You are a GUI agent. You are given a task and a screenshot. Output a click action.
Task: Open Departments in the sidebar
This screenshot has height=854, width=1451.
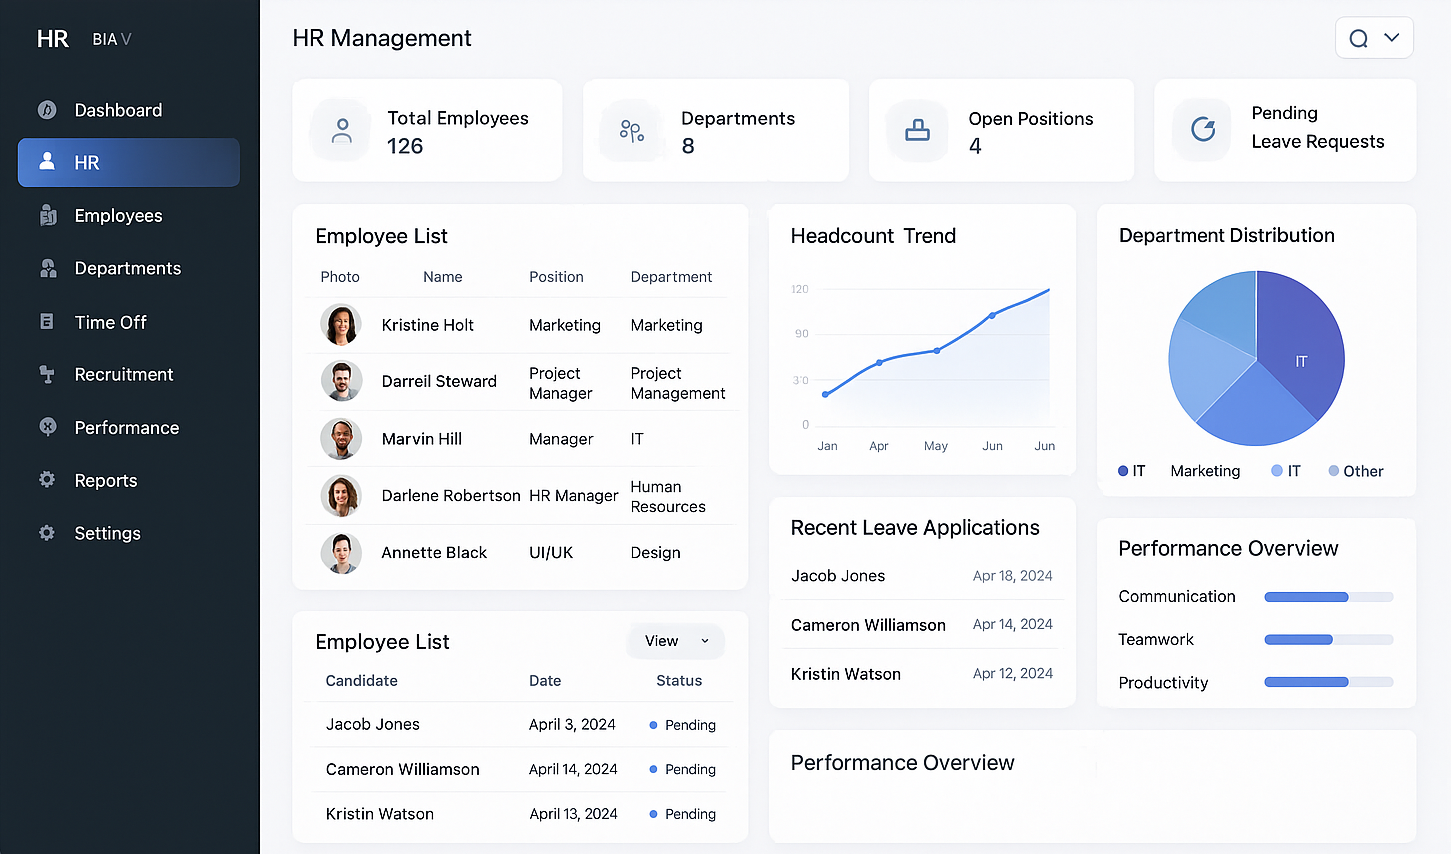[x=129, y=268]
